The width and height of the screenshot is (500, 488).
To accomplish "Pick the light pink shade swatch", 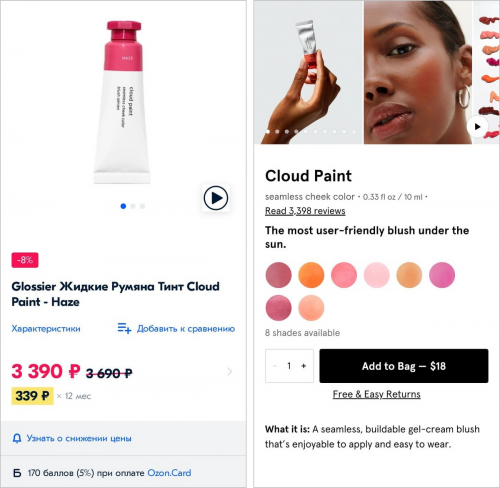I will [x=376, y=275].
